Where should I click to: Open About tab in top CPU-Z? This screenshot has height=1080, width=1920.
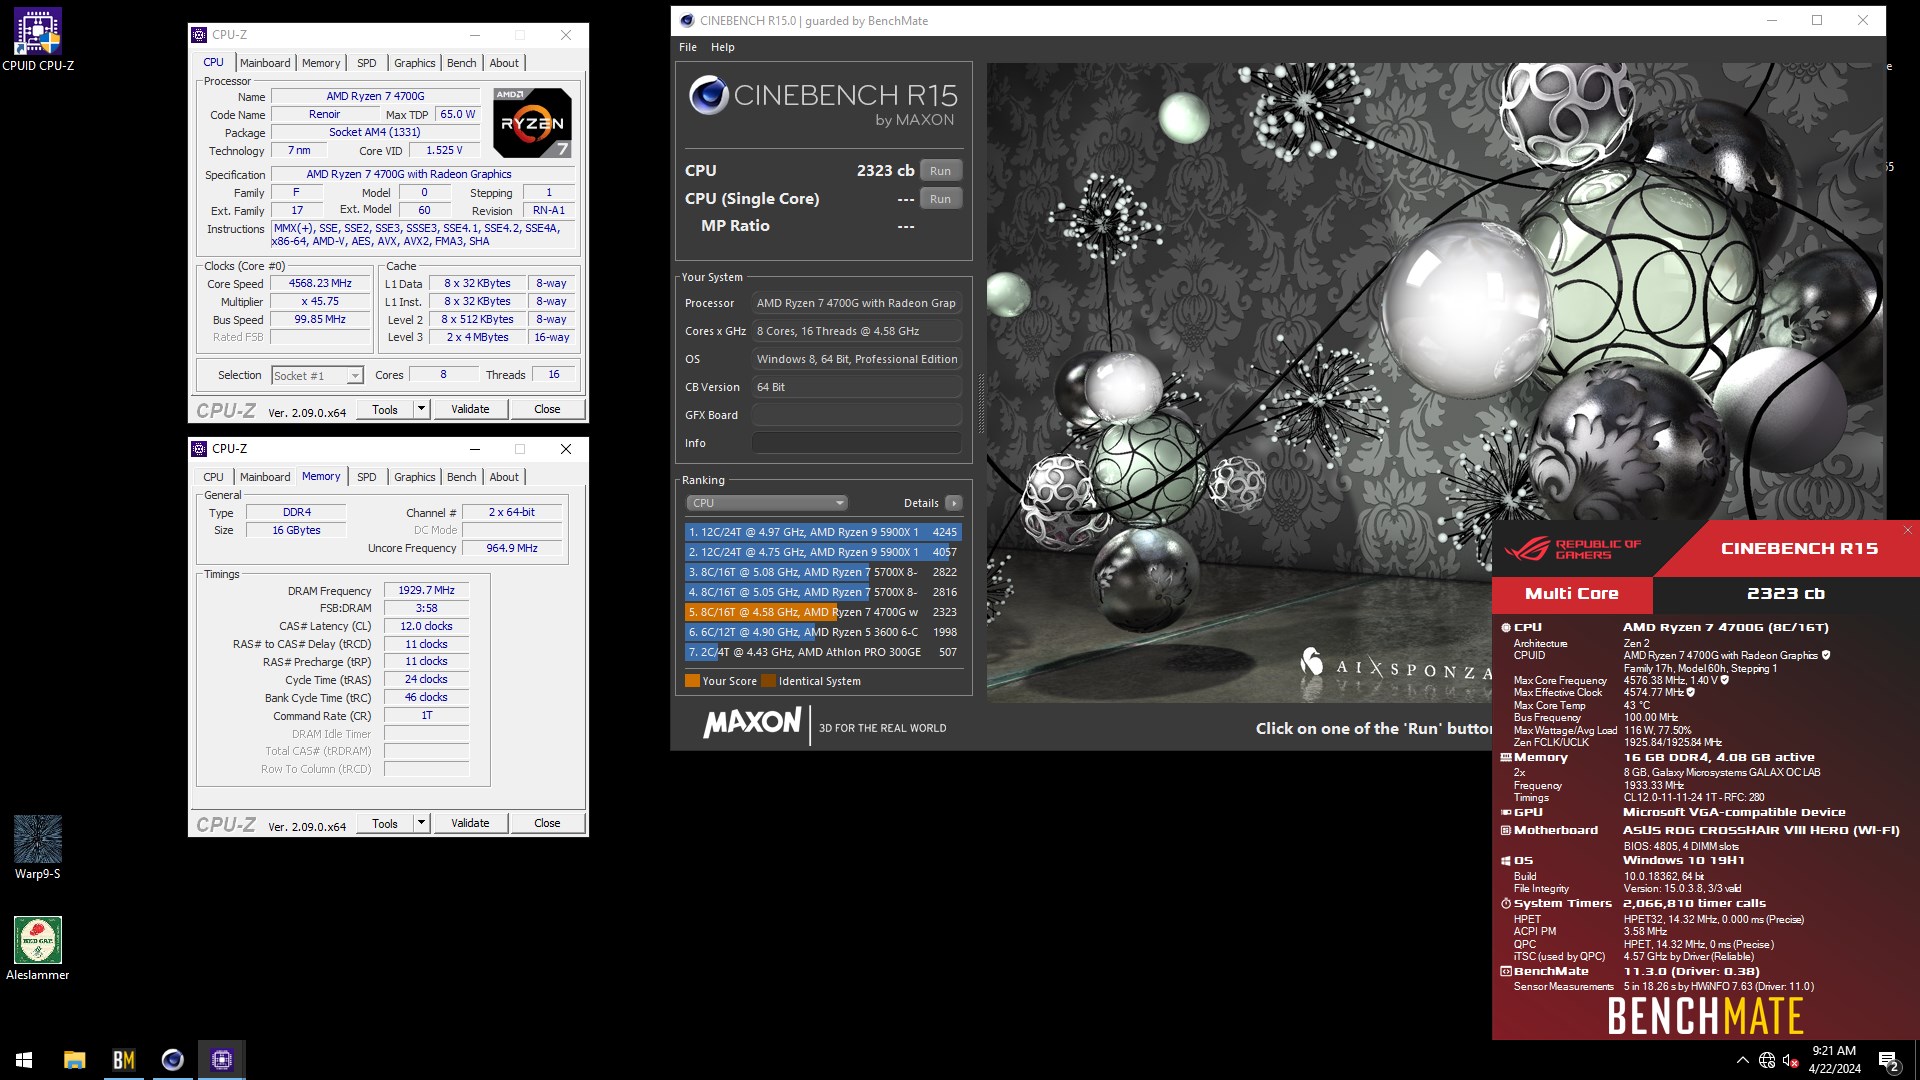pos(504,63)
